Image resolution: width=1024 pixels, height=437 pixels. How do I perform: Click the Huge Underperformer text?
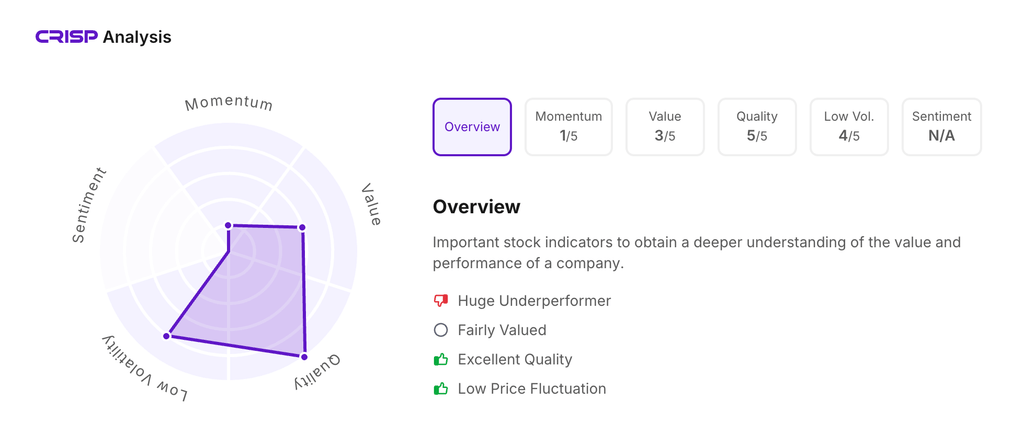point(534,301)
